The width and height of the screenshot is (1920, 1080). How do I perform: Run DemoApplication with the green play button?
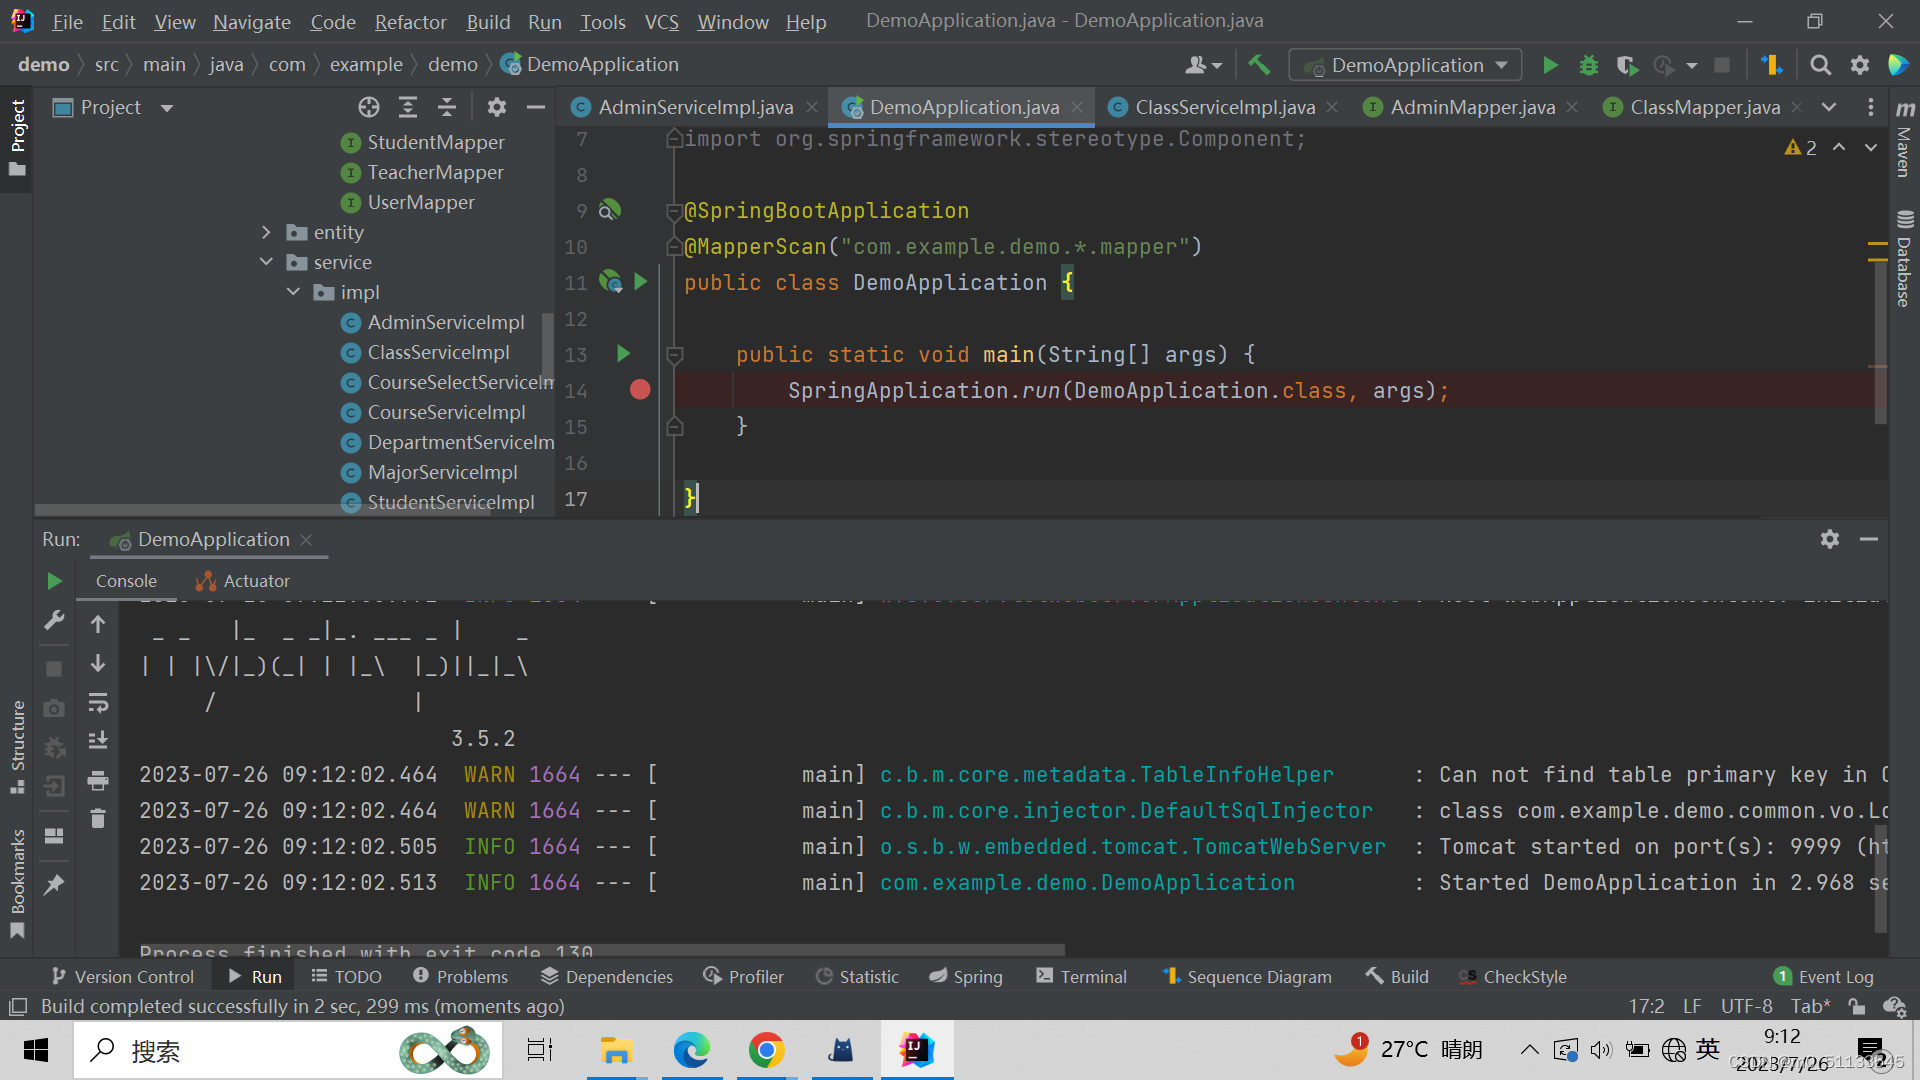point(1551,64)
